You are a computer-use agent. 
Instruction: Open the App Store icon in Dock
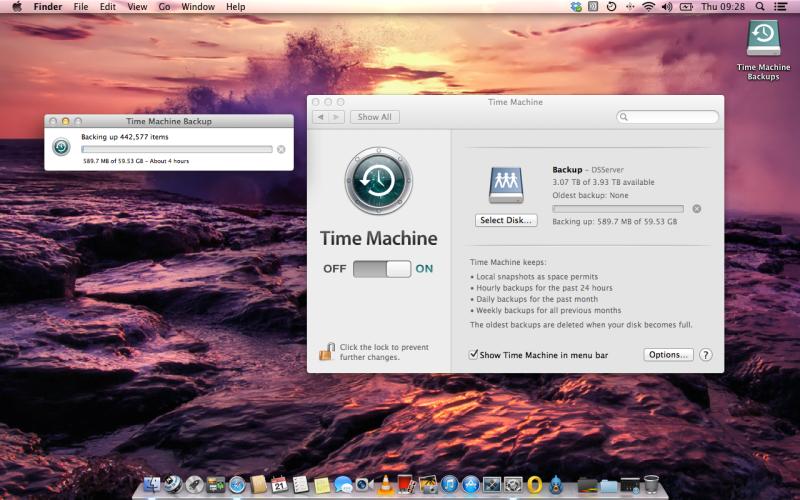(471, 484)
